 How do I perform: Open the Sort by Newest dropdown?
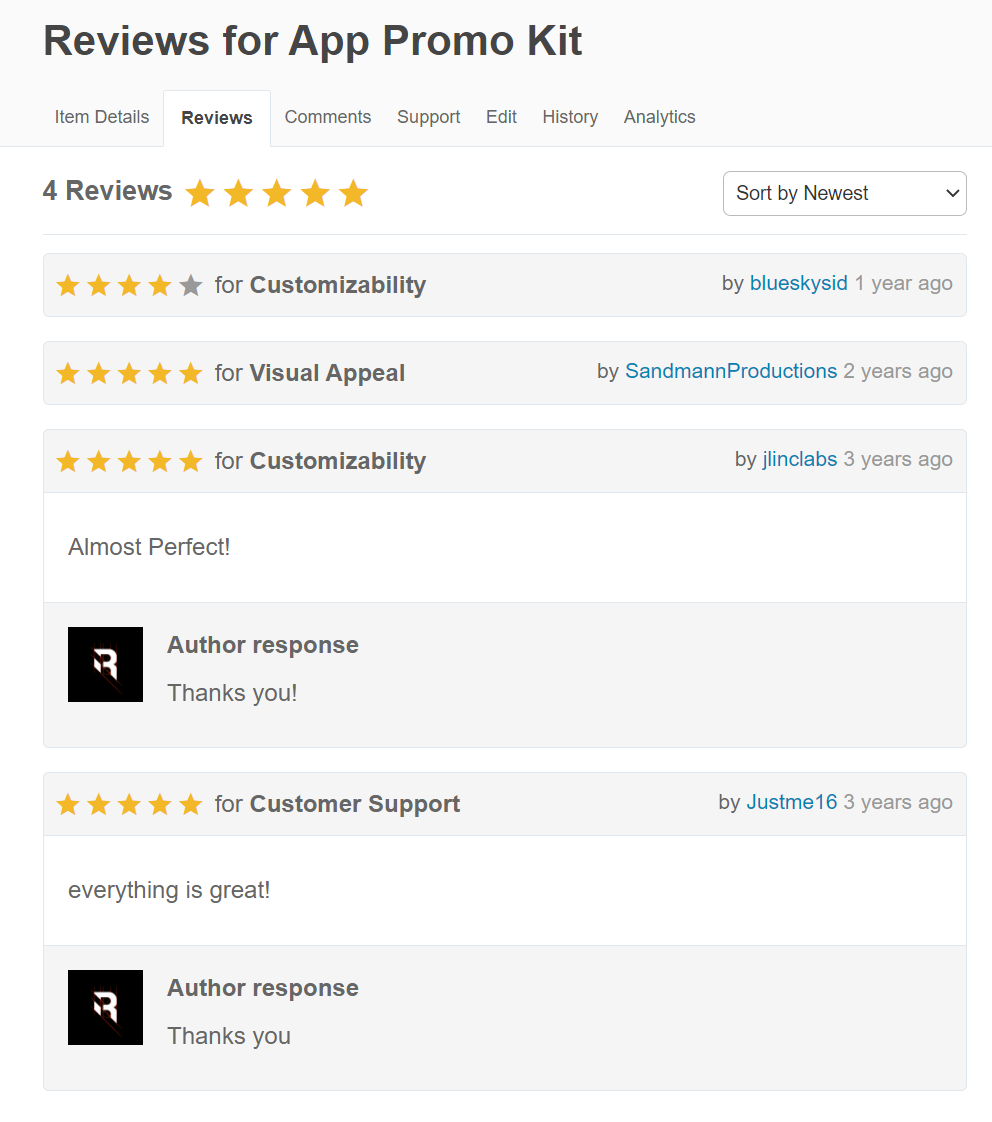(845, 193)
